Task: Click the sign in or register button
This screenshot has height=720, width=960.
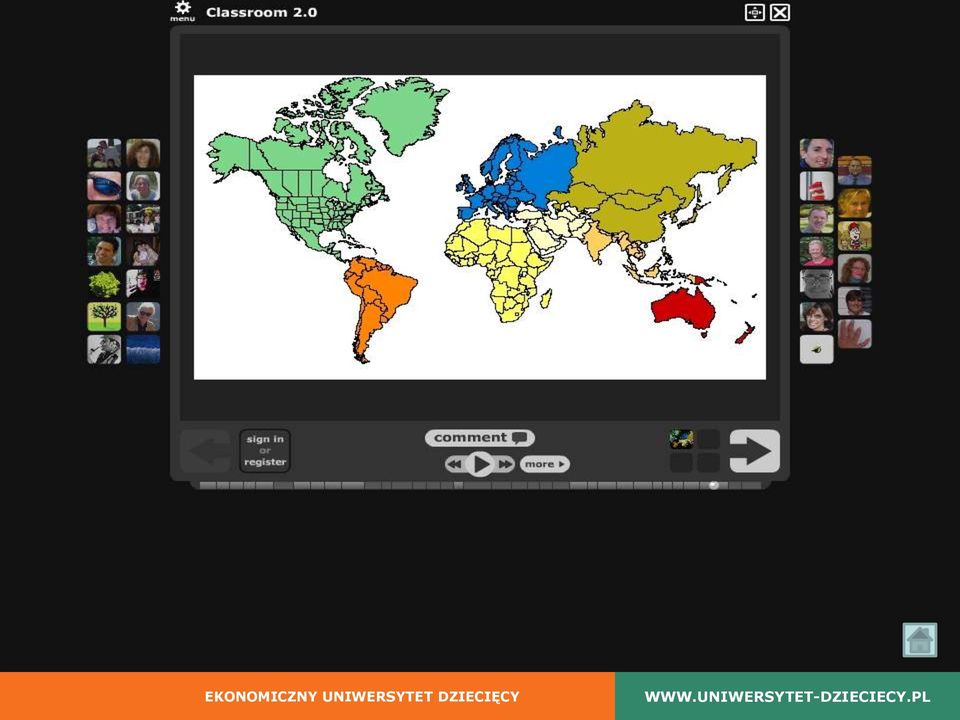Action: click(264, 451)
